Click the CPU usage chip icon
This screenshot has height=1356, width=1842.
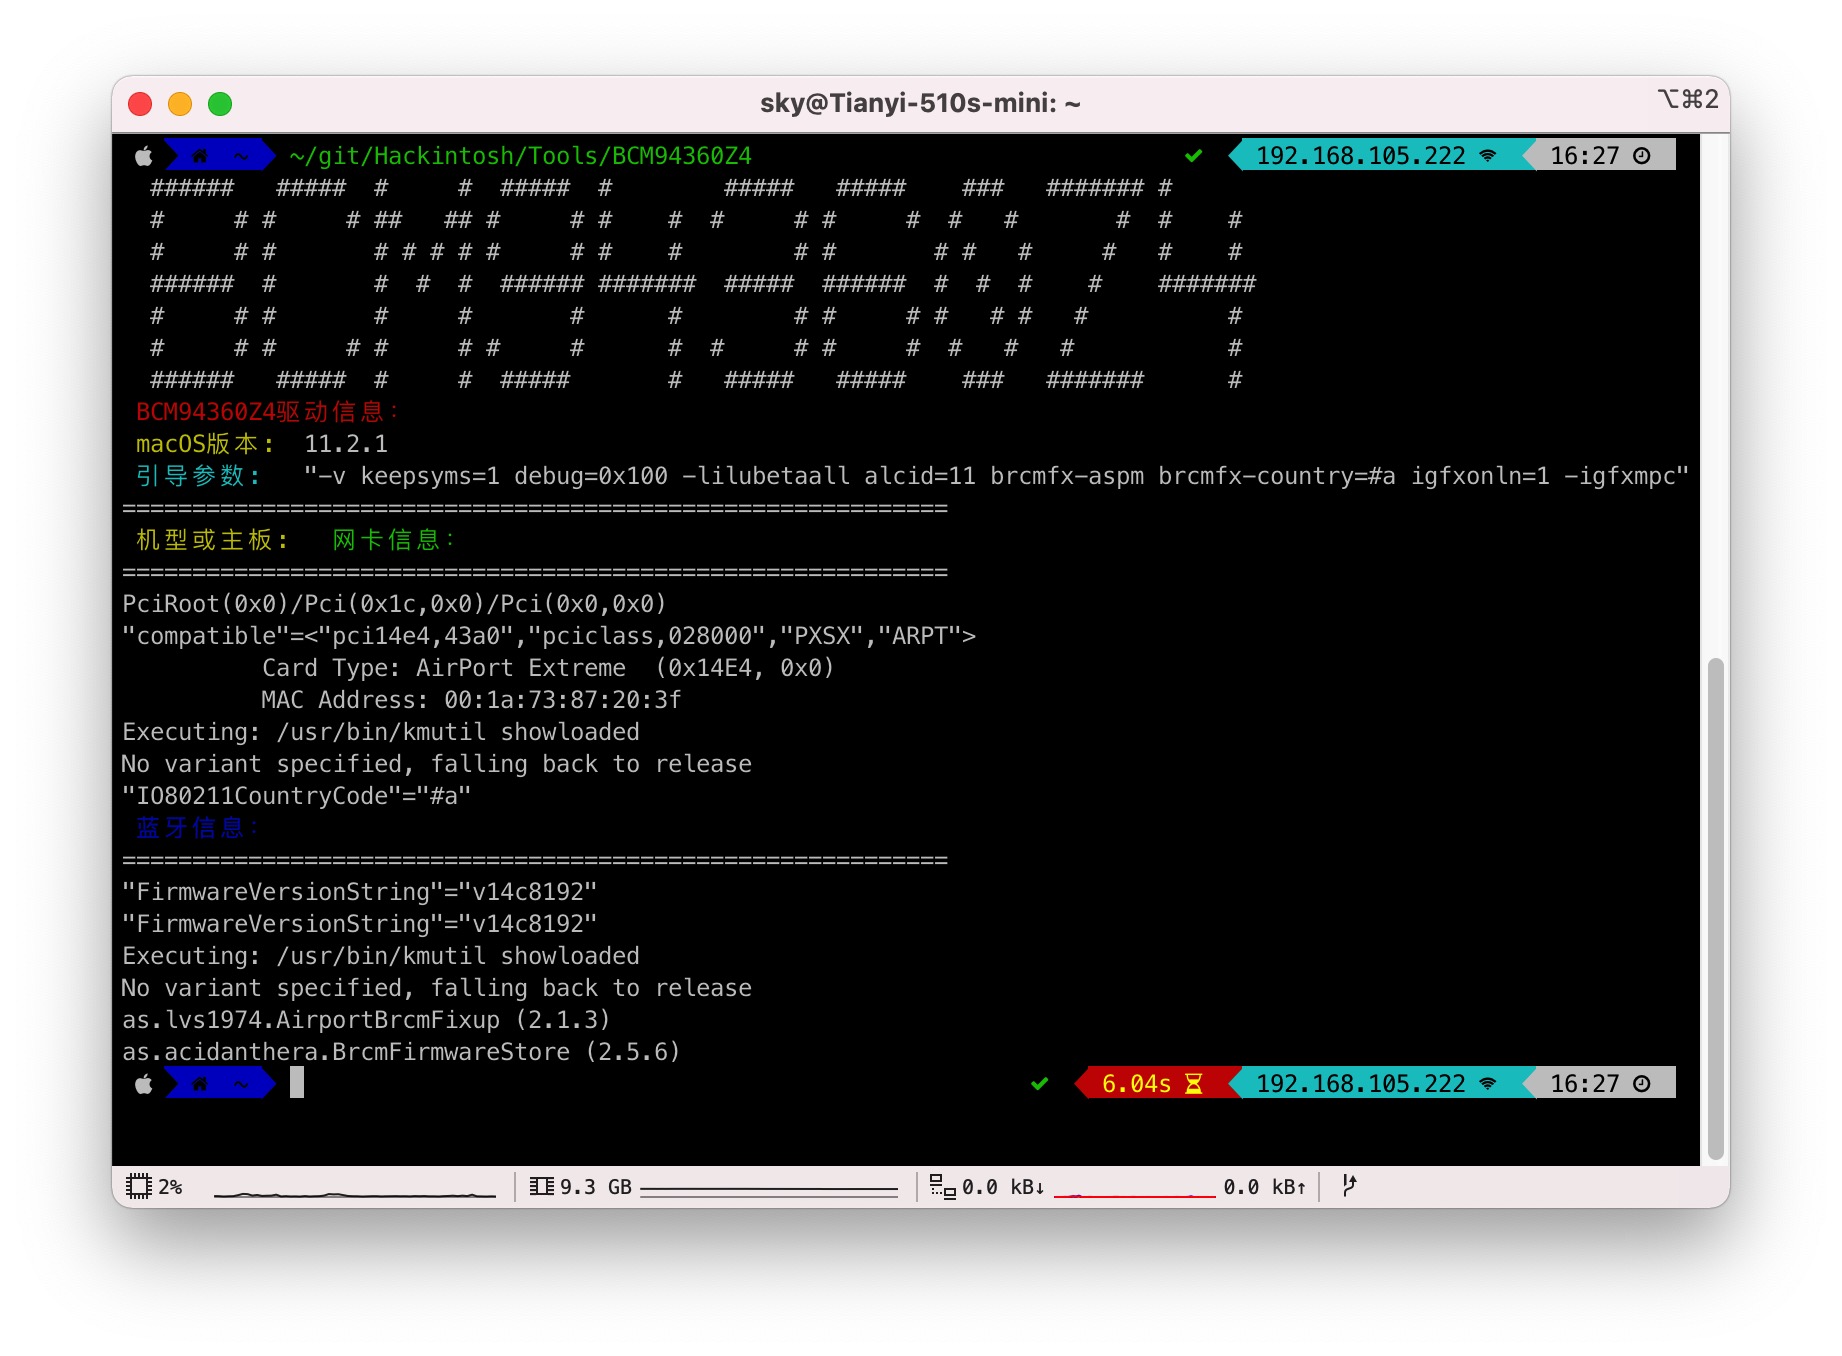[139, 1186]
